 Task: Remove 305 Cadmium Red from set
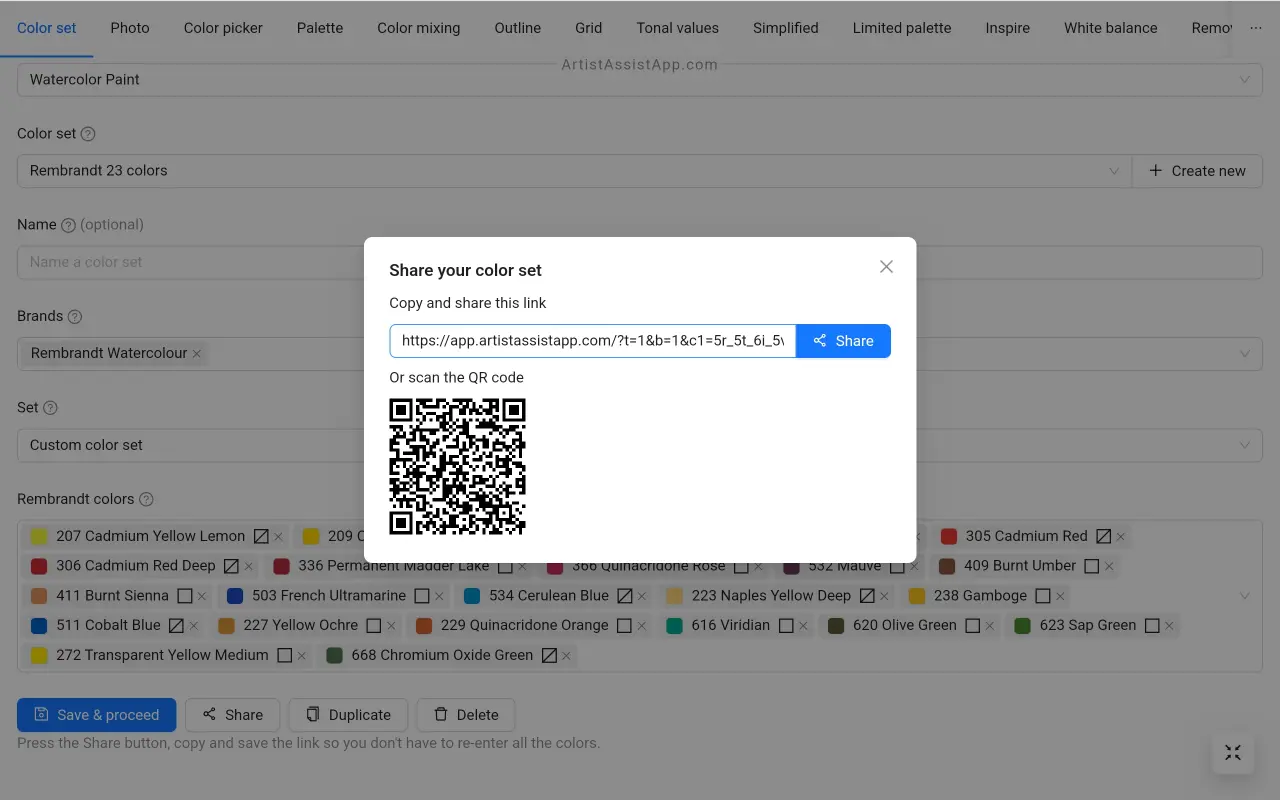pyautogui.click(x=1121, y=537)
